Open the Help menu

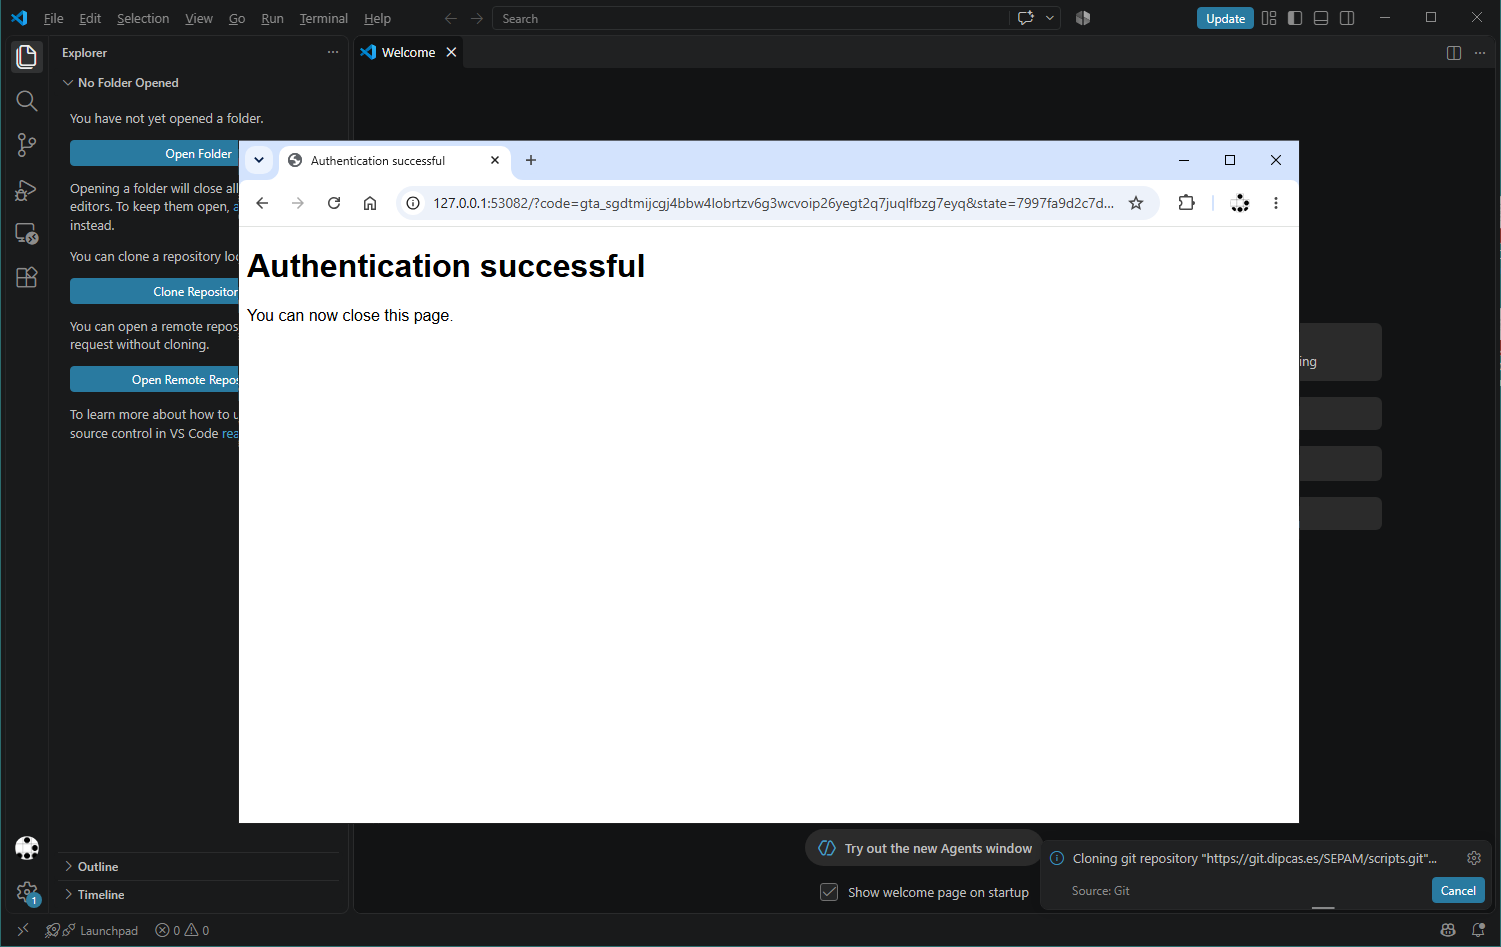click(377, 18)
